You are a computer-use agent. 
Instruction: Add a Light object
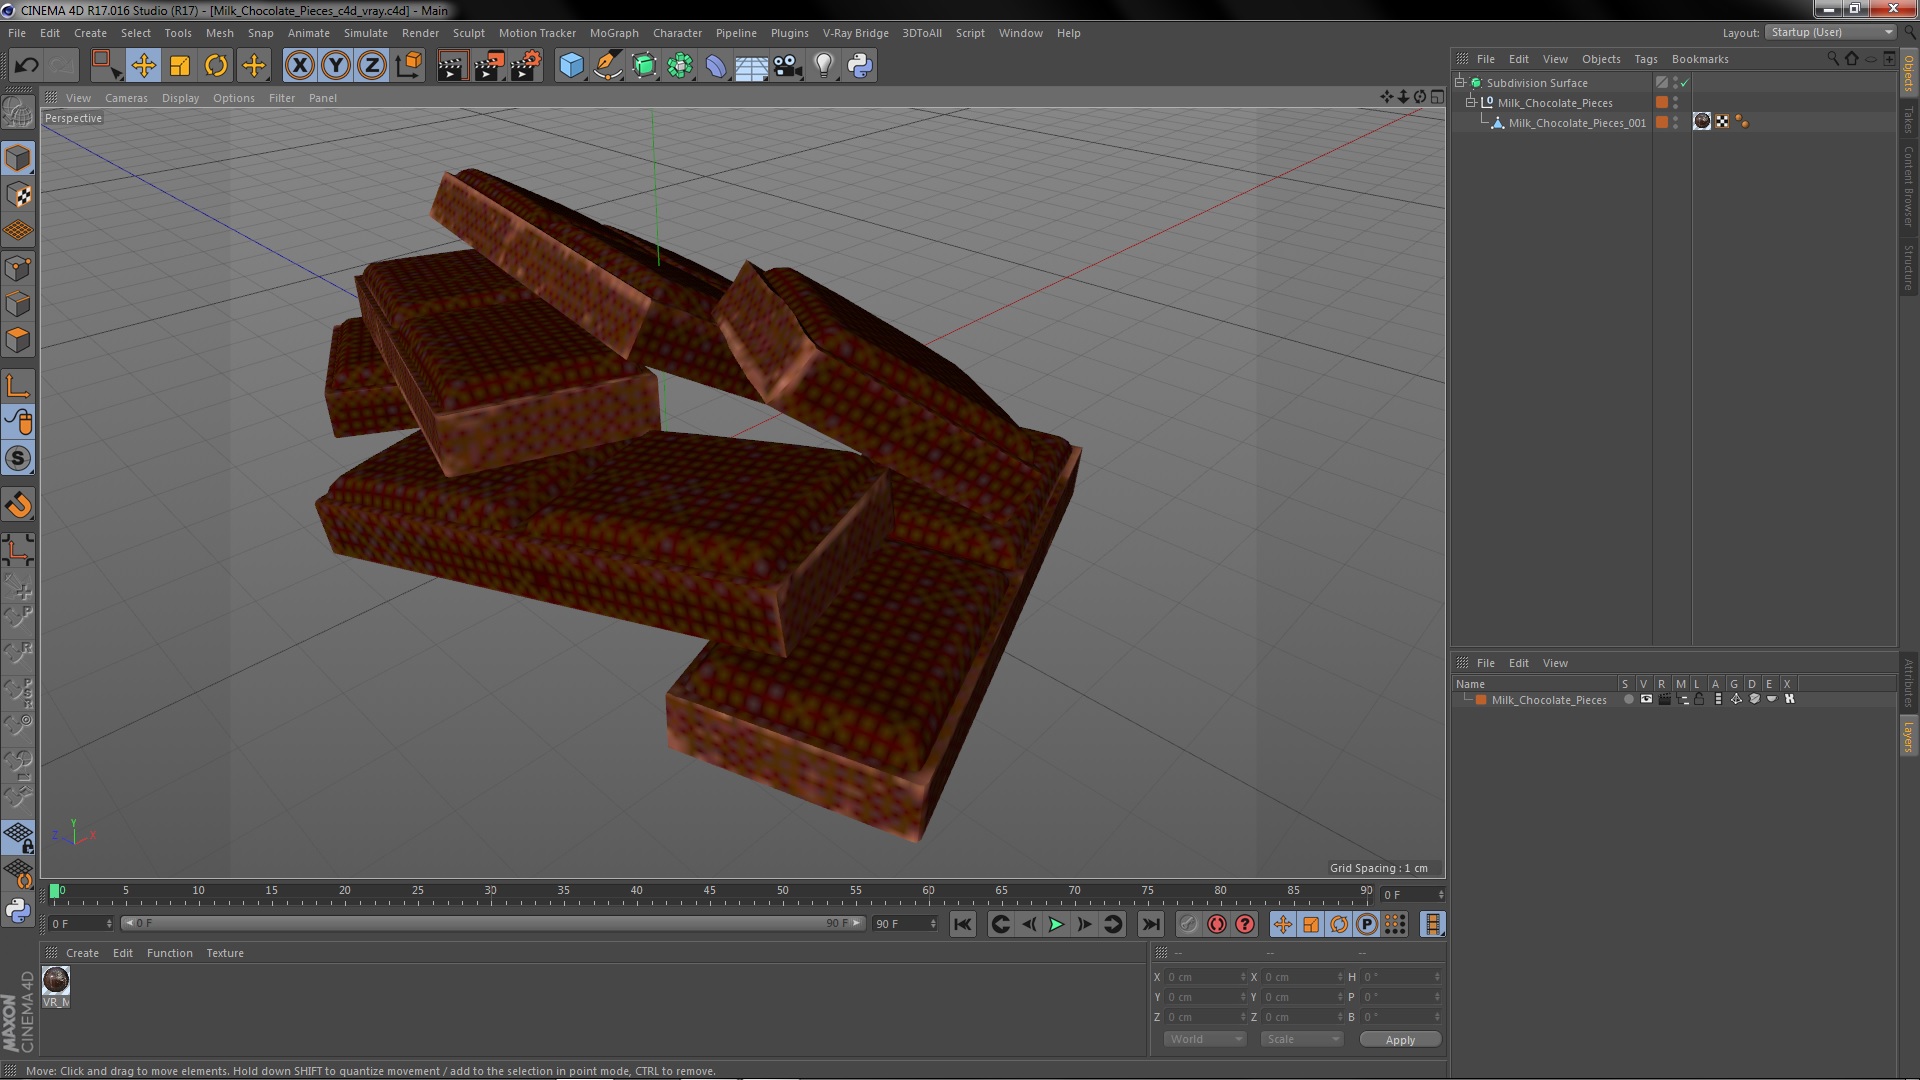click(823, 66)
